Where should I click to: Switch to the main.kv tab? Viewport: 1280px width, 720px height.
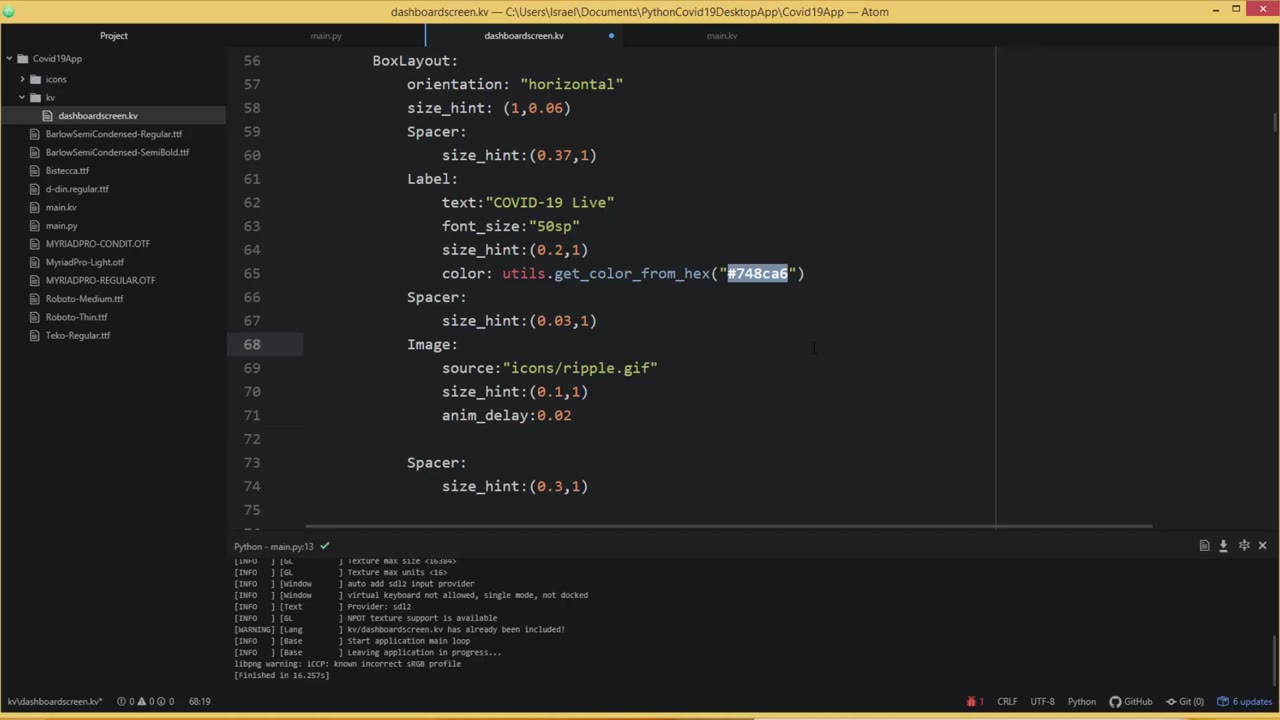(722, 35)
